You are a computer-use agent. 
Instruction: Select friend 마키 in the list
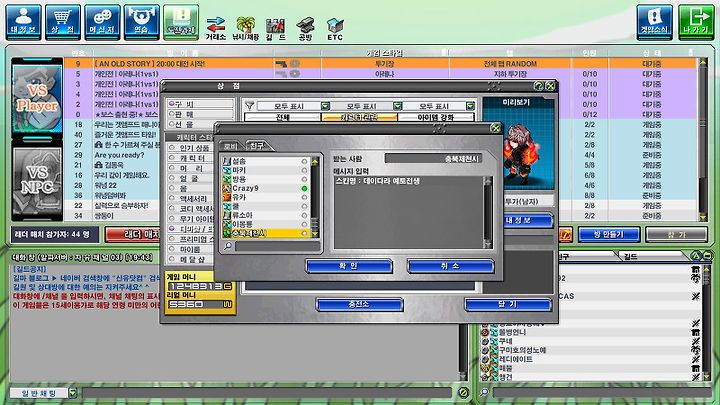coord(265,170)
